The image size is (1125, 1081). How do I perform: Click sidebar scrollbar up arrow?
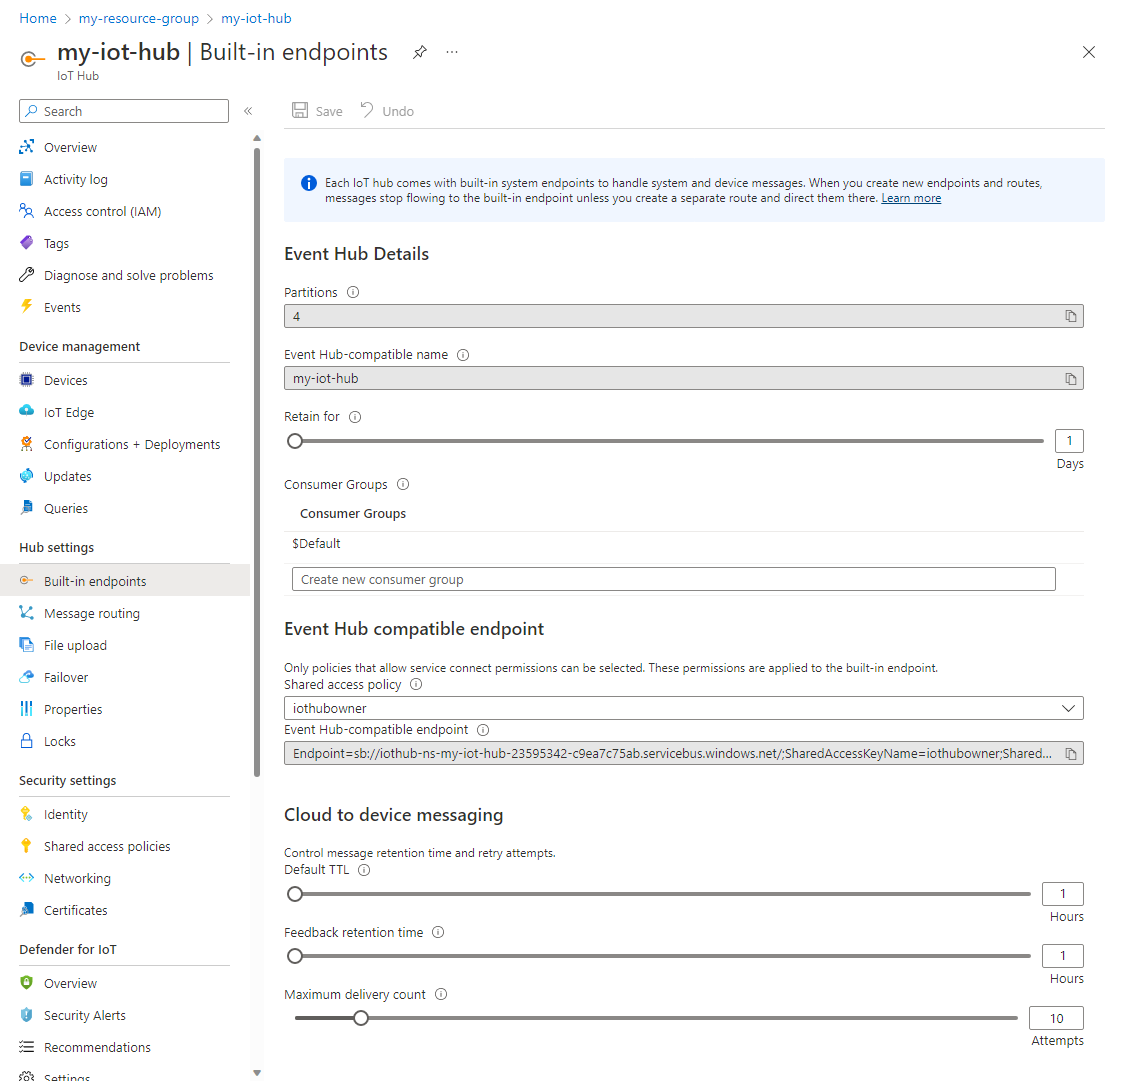[x=257, y=138]
